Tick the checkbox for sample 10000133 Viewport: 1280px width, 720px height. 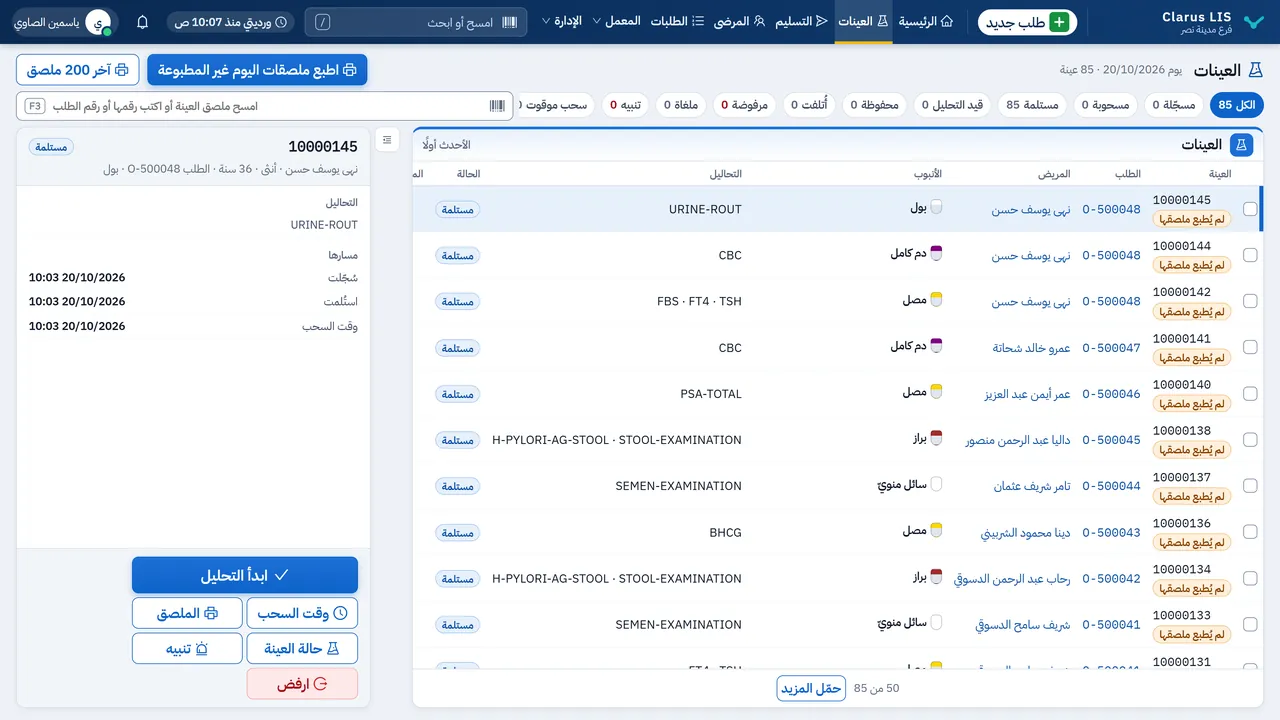pyautogui.click(x=1250, y=625)
